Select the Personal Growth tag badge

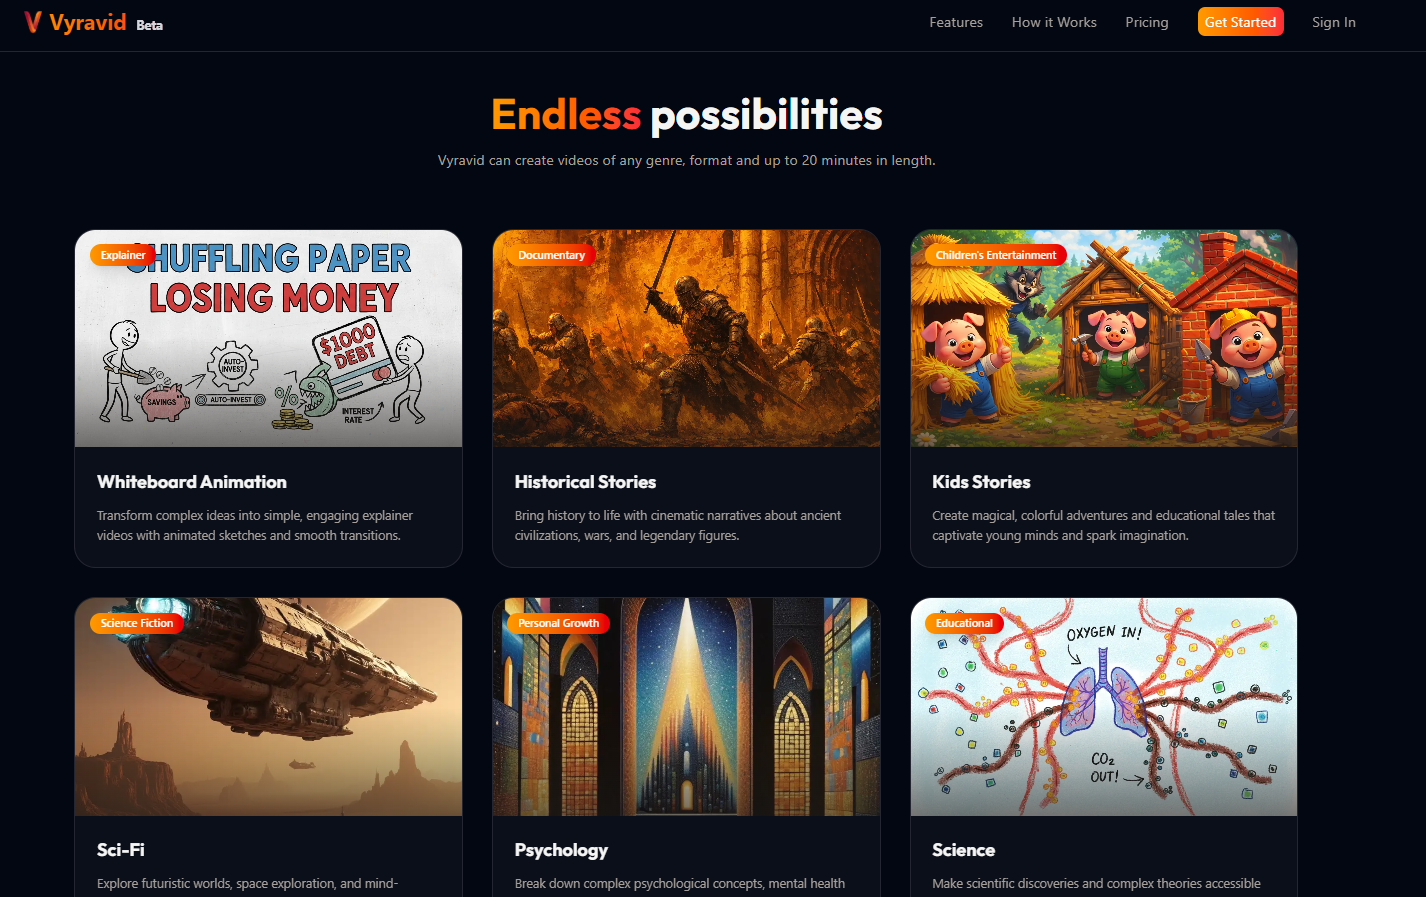click(x=559, y=623)
